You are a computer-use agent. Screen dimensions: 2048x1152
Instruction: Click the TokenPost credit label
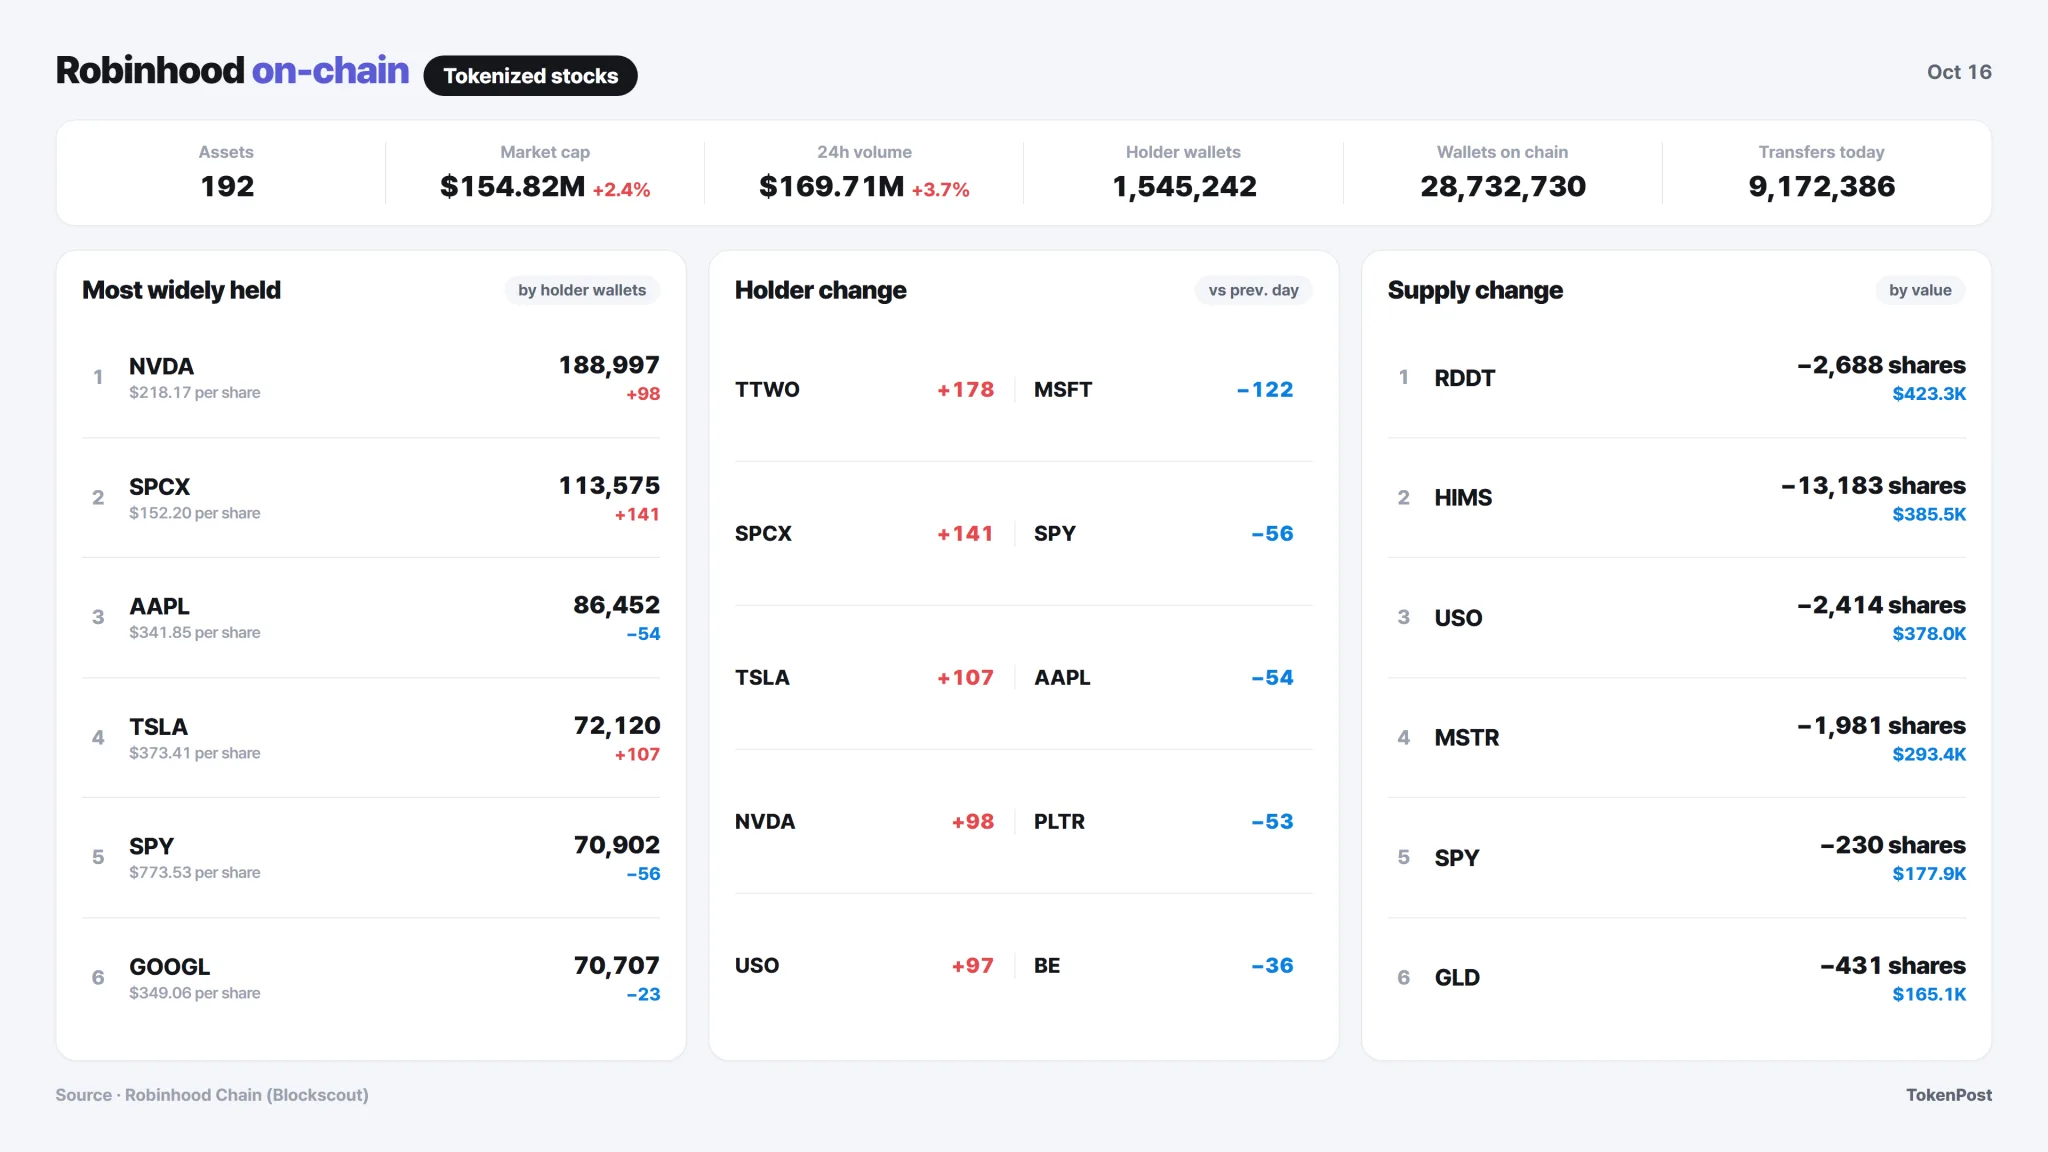1948,1095
